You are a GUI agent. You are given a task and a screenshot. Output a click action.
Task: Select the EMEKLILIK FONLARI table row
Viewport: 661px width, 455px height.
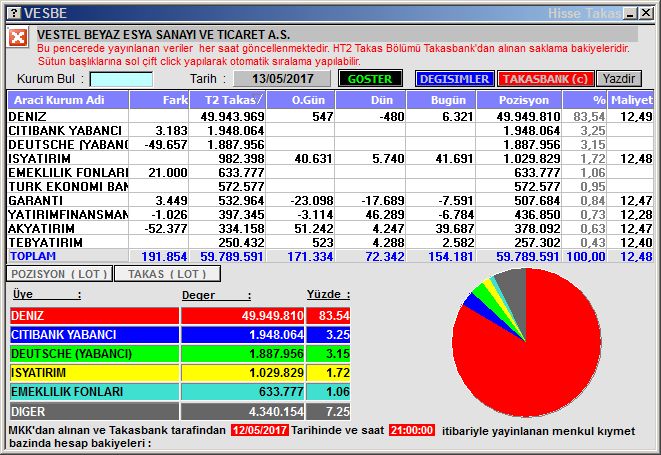[330, 172]
